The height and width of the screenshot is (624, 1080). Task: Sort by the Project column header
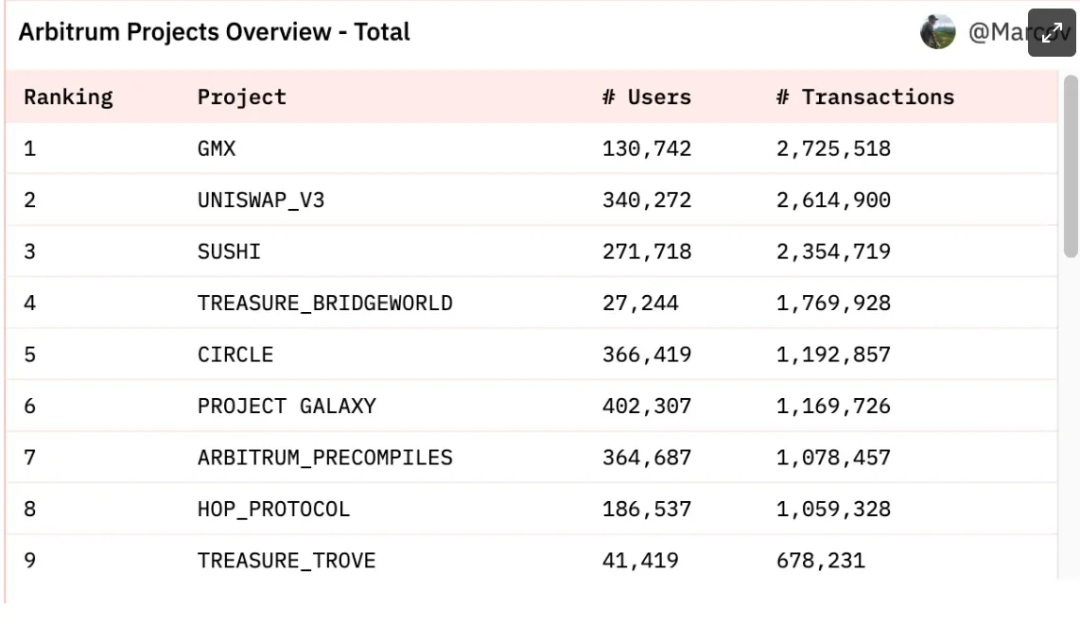pyautogui.click(x=242, y=97)
